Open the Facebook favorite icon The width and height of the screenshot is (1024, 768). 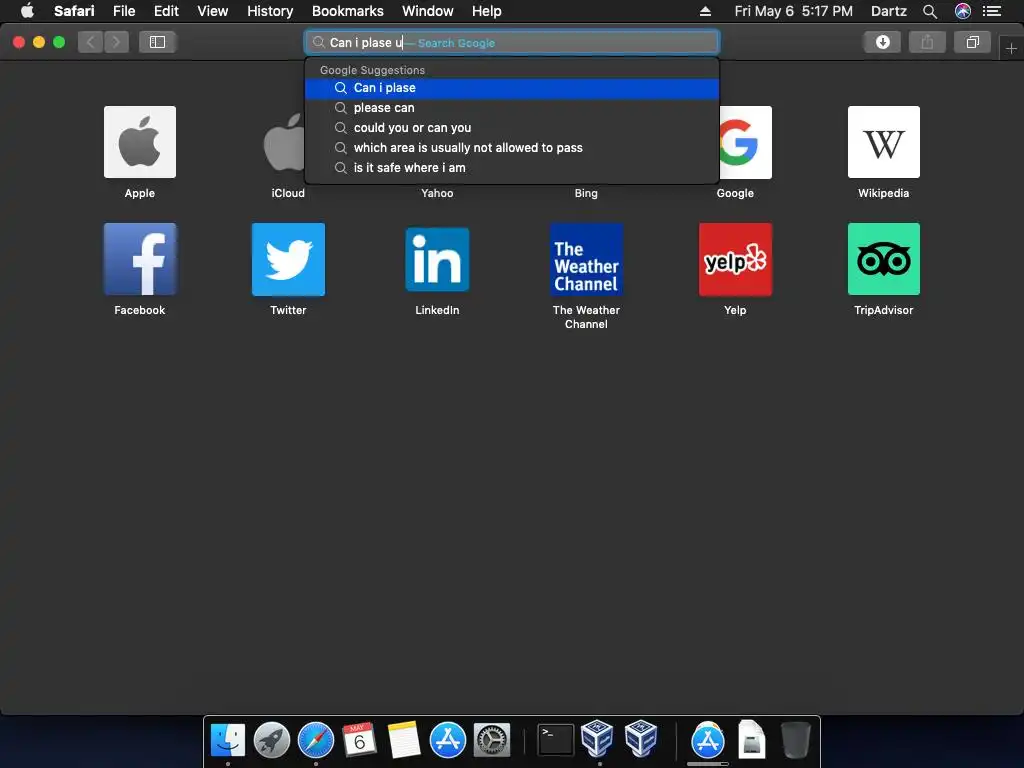(140, 259)
